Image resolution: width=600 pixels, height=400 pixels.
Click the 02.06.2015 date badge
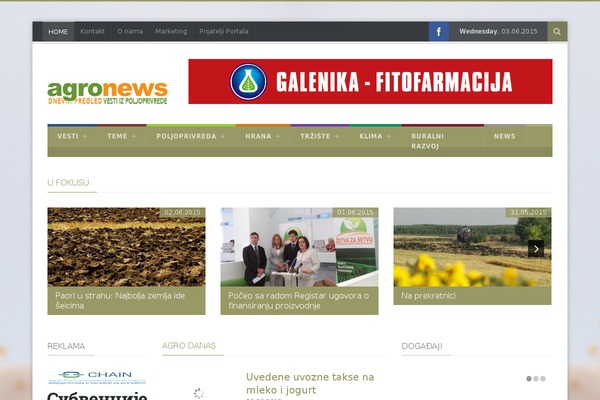182,212
